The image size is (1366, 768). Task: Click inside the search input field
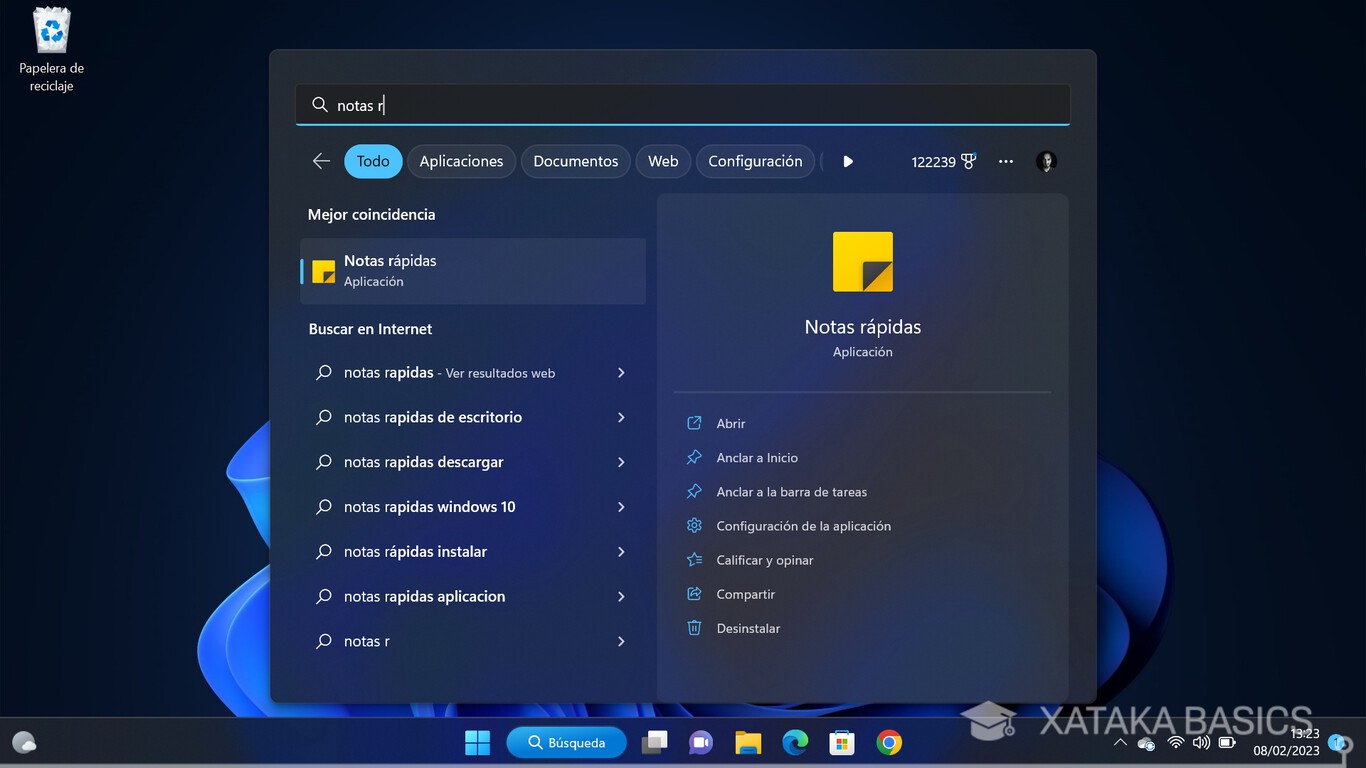683,104
